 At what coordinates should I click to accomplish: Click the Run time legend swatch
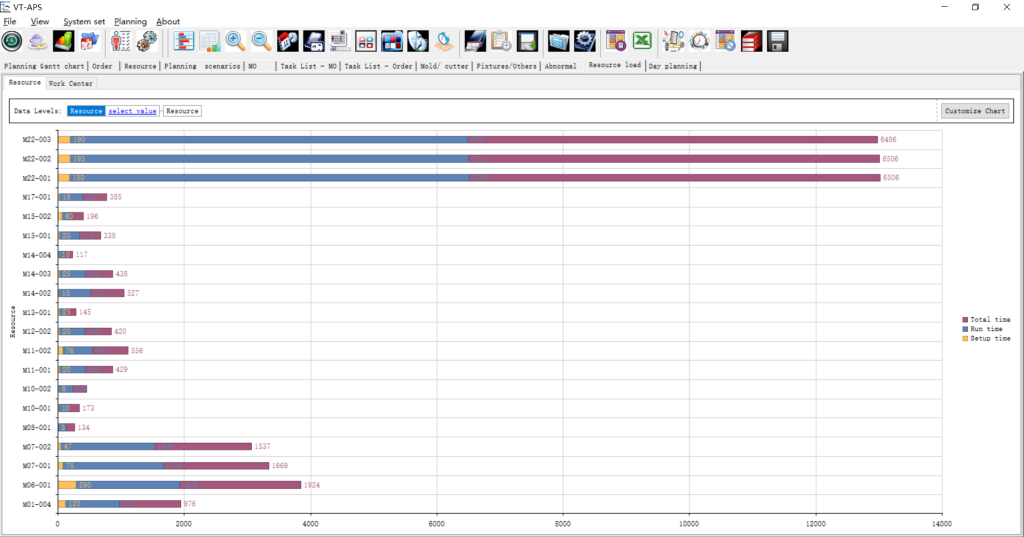point(965,328)
